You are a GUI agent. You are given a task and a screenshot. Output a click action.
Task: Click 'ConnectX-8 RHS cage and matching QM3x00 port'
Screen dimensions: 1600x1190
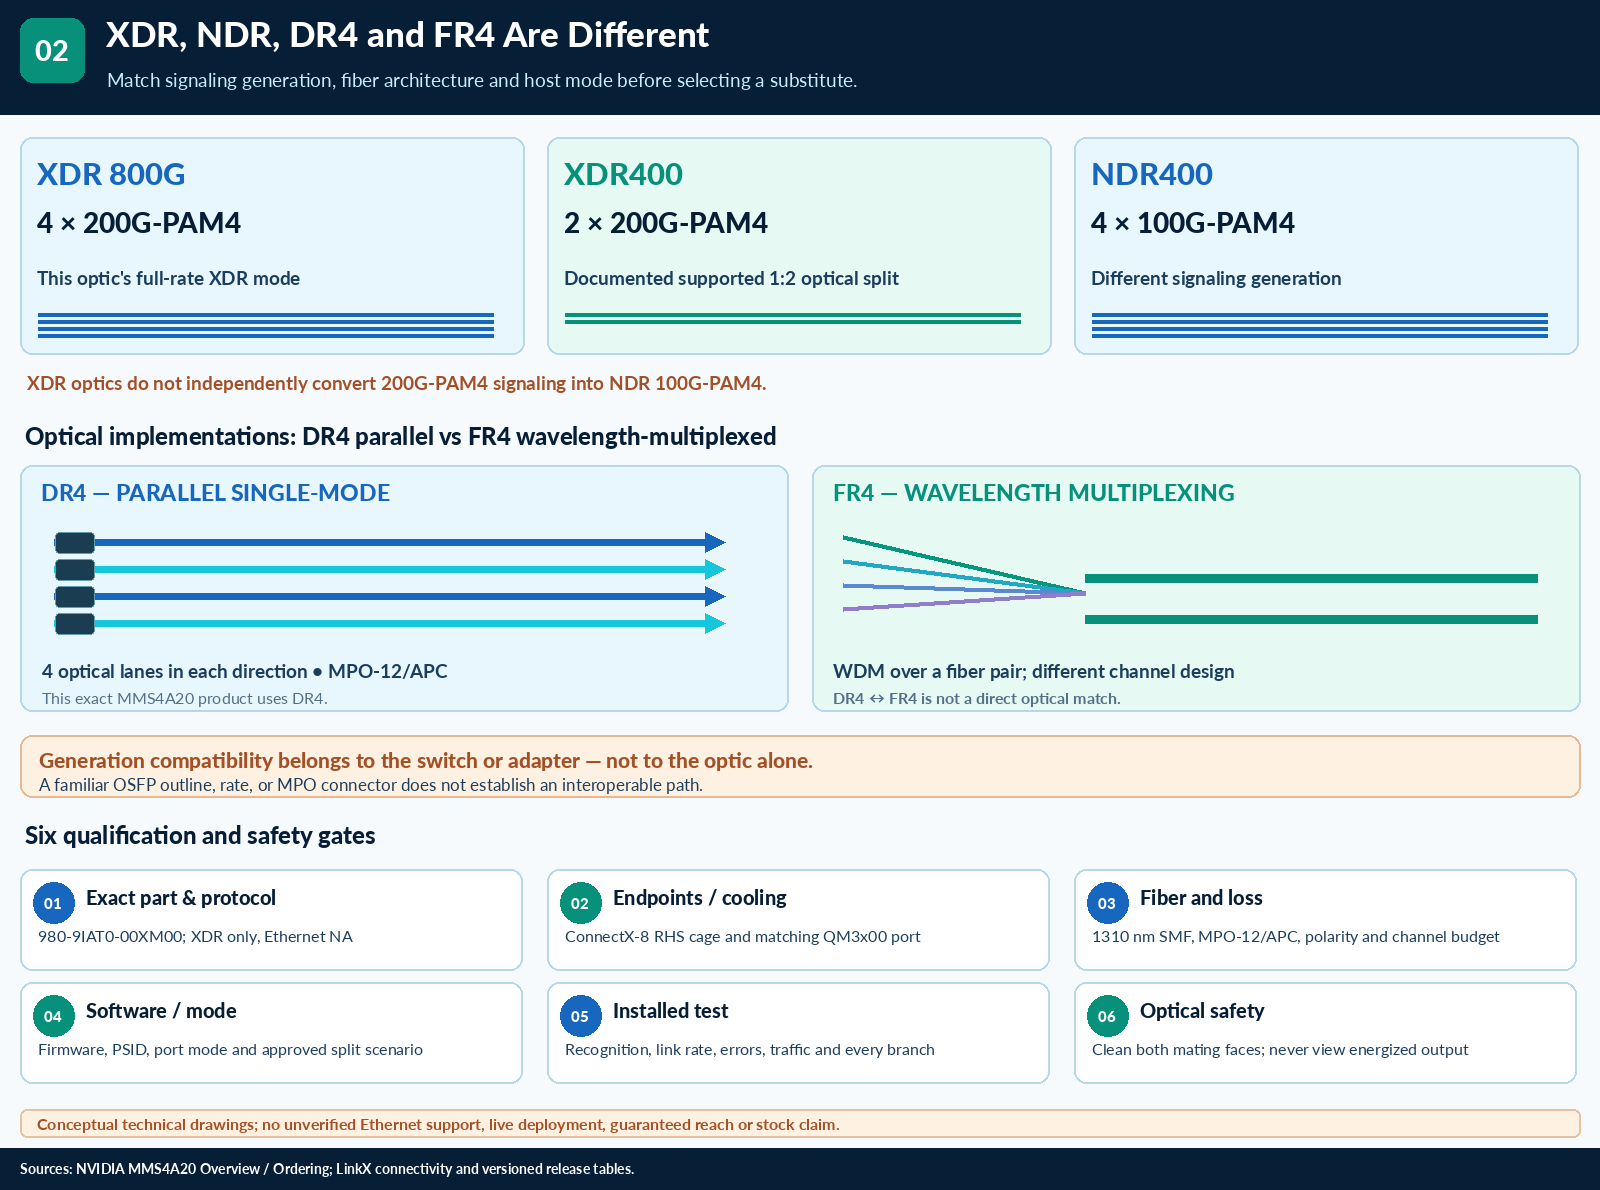(743, 937)
